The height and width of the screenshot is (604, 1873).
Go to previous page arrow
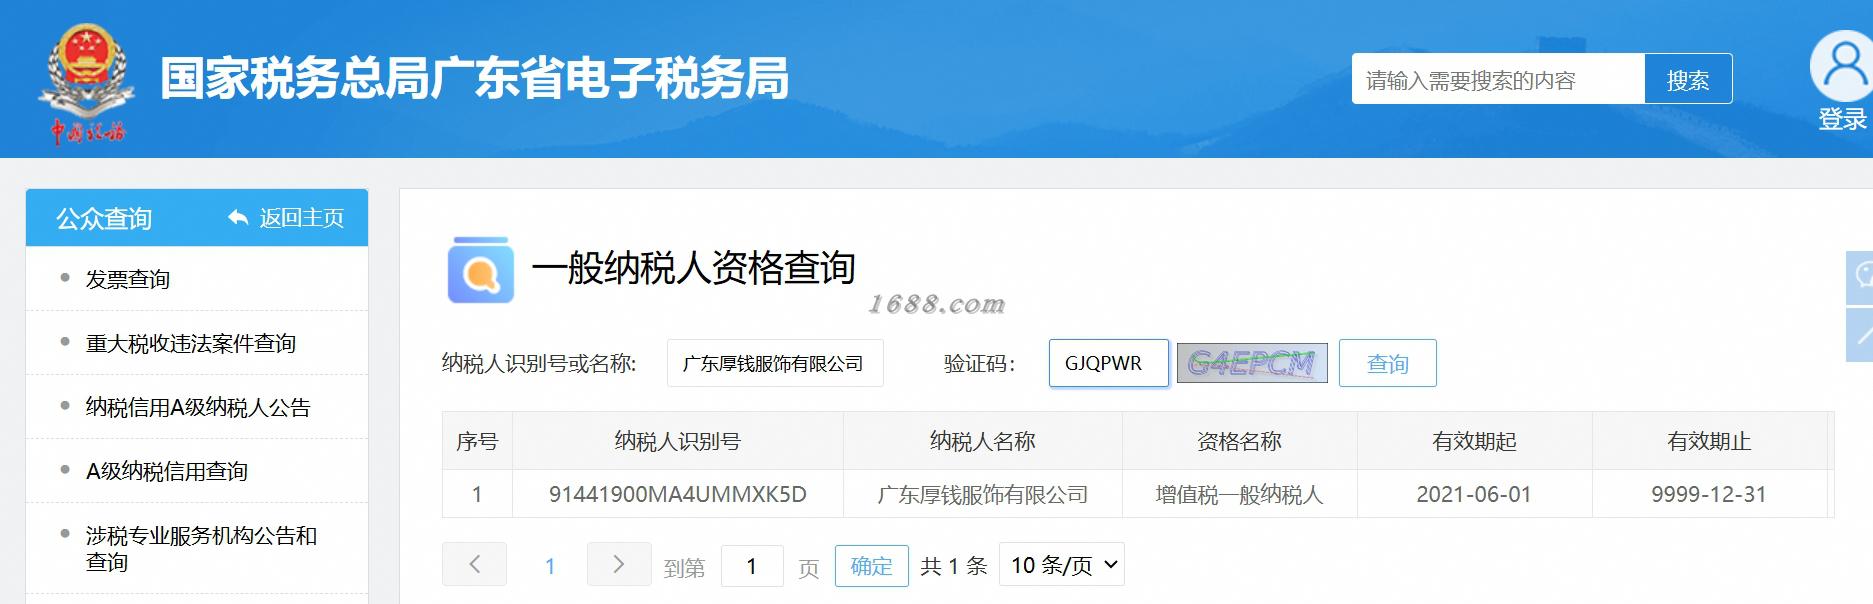[474, 565]
